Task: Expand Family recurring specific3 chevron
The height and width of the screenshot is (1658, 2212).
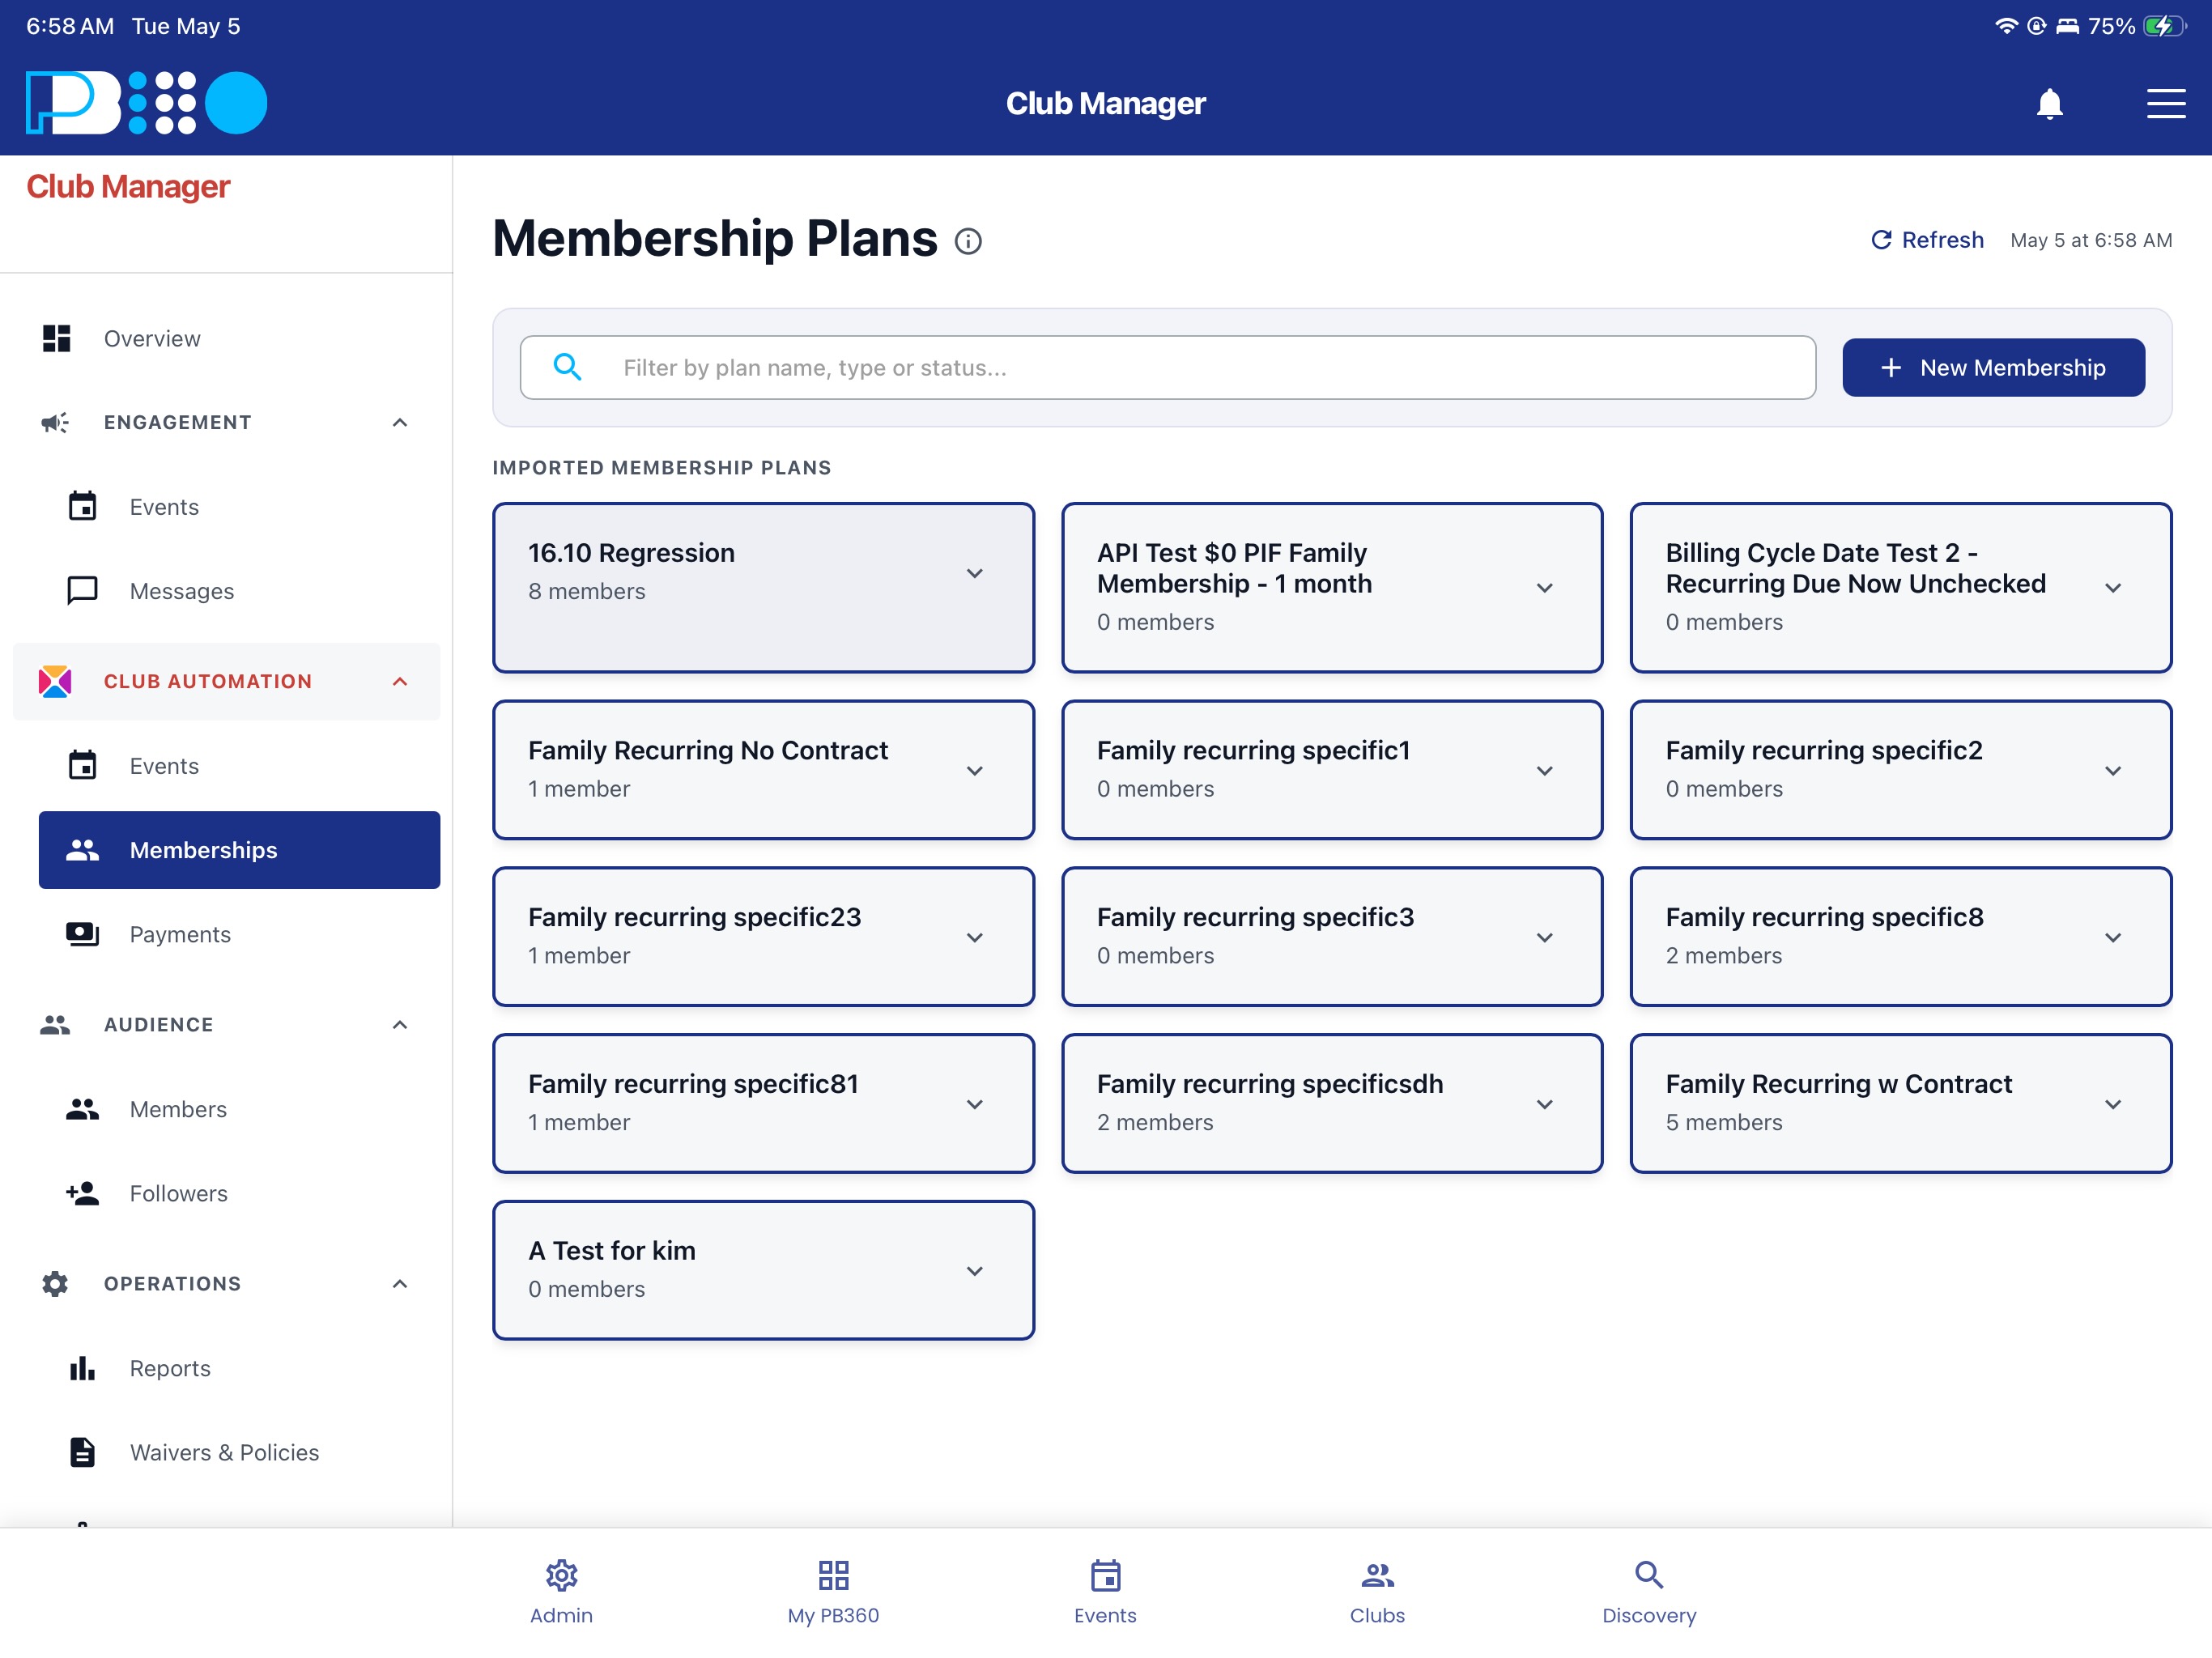Action: pyautogui.click(x=1545, y=938)
